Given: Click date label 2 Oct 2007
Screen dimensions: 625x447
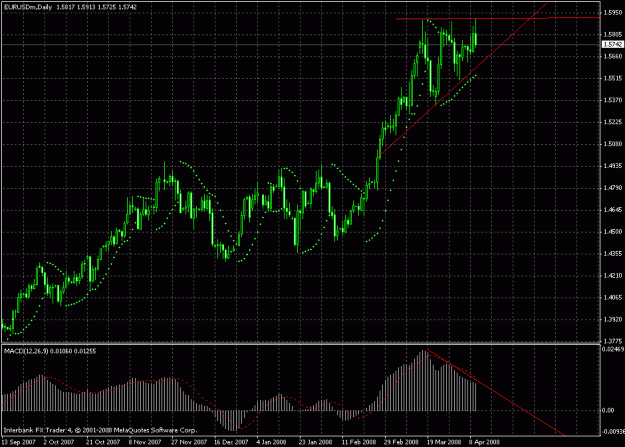Looking at the screenshot, I should (x=59, y=442).
